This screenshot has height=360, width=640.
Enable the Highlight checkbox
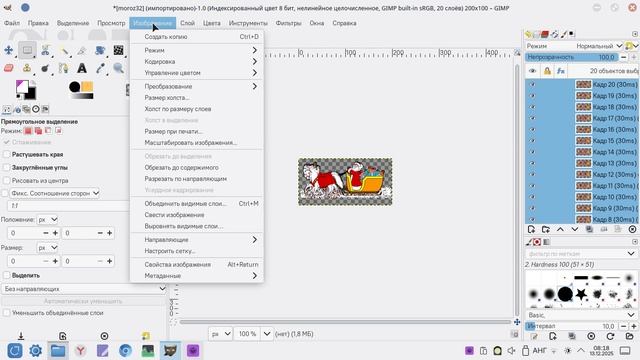[7, 276]
